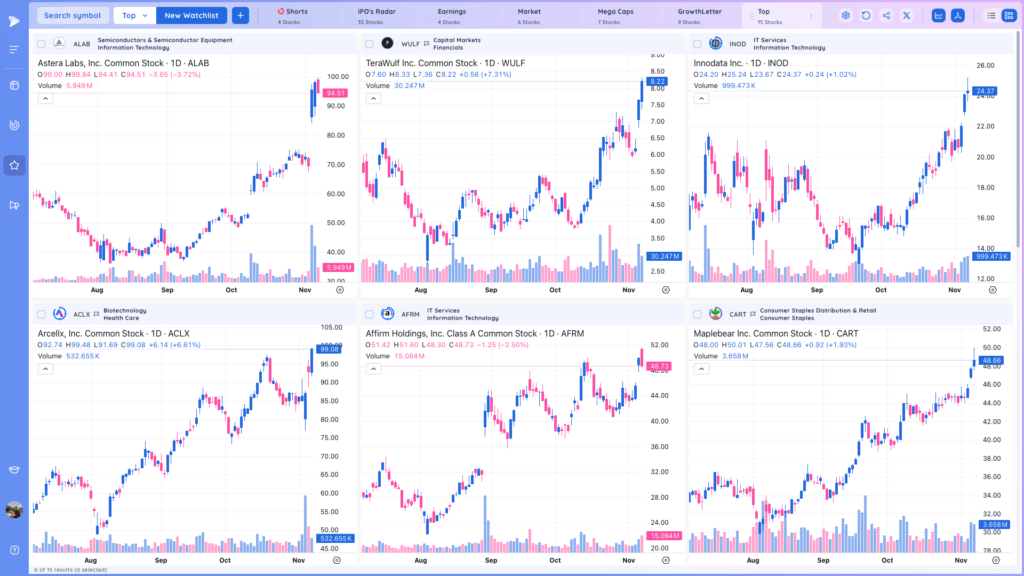1024x576 pixels.
Task: Open the Mega Caps watchlist tab
Action: click(x=615, y=16)
